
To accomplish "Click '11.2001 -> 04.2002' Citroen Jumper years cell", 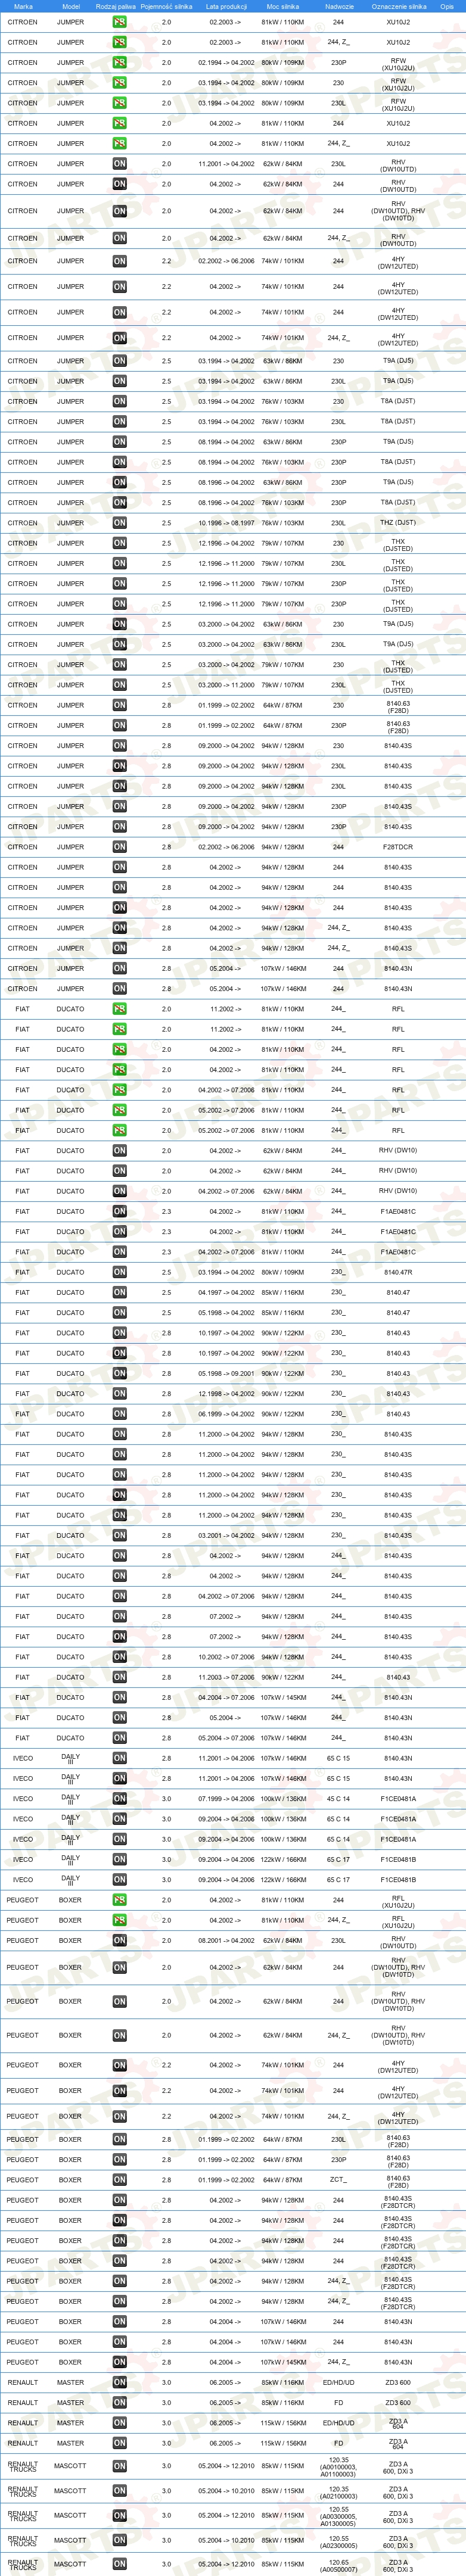I will coord(226,164).
